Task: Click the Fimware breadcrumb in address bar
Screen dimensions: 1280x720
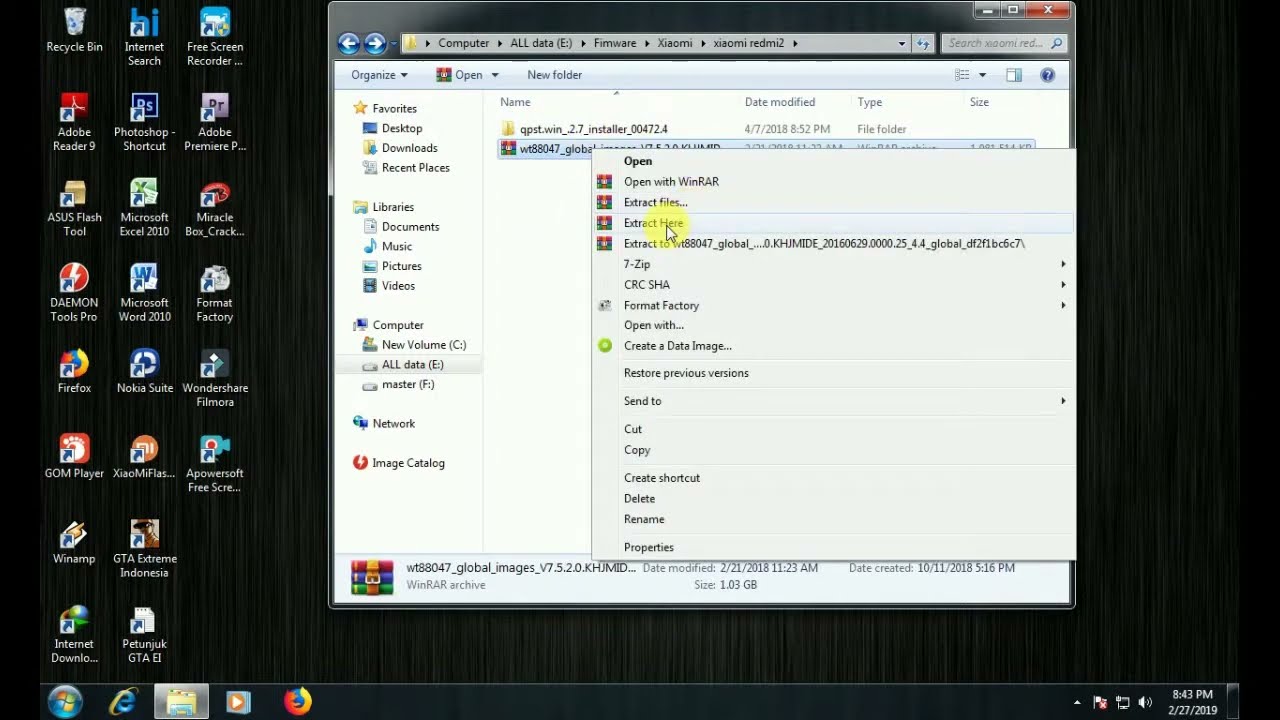Action: [615, 43]
